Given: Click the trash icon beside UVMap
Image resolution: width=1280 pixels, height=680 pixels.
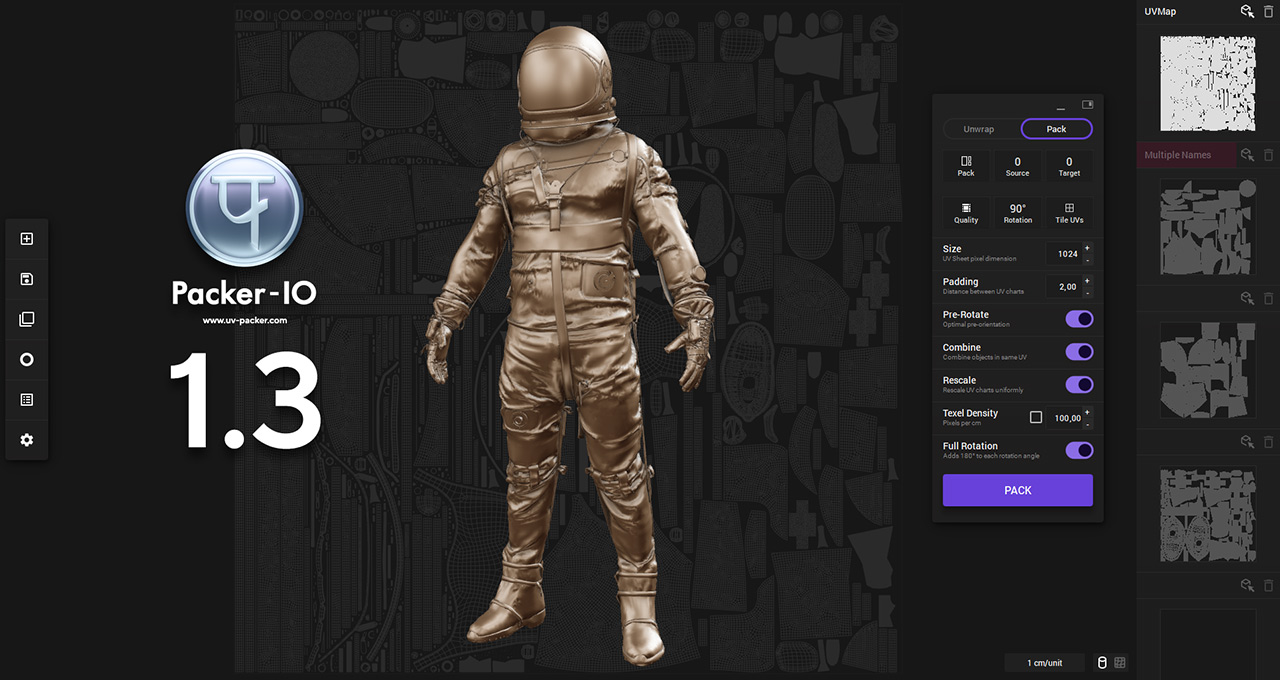Looking at the screenshot, I should [x=1268, y=11].
